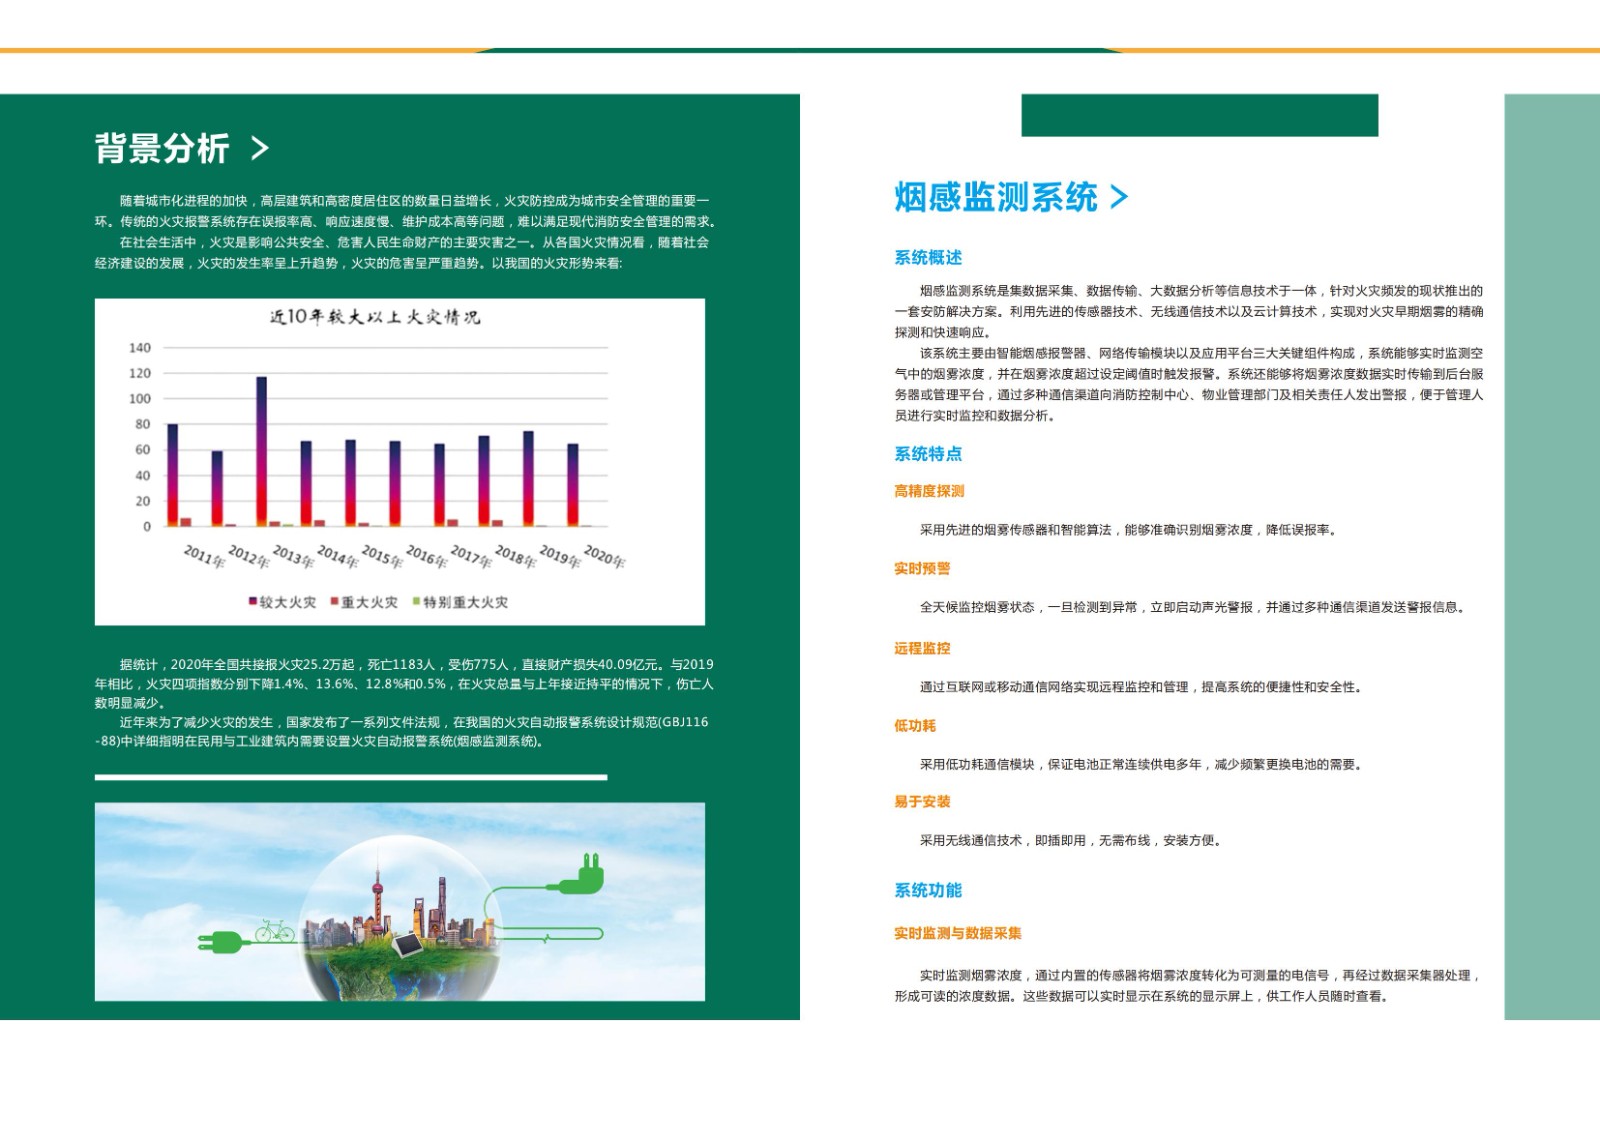Click the white divider line above the photo
1600x1131 pixels.
click(351, 777)
